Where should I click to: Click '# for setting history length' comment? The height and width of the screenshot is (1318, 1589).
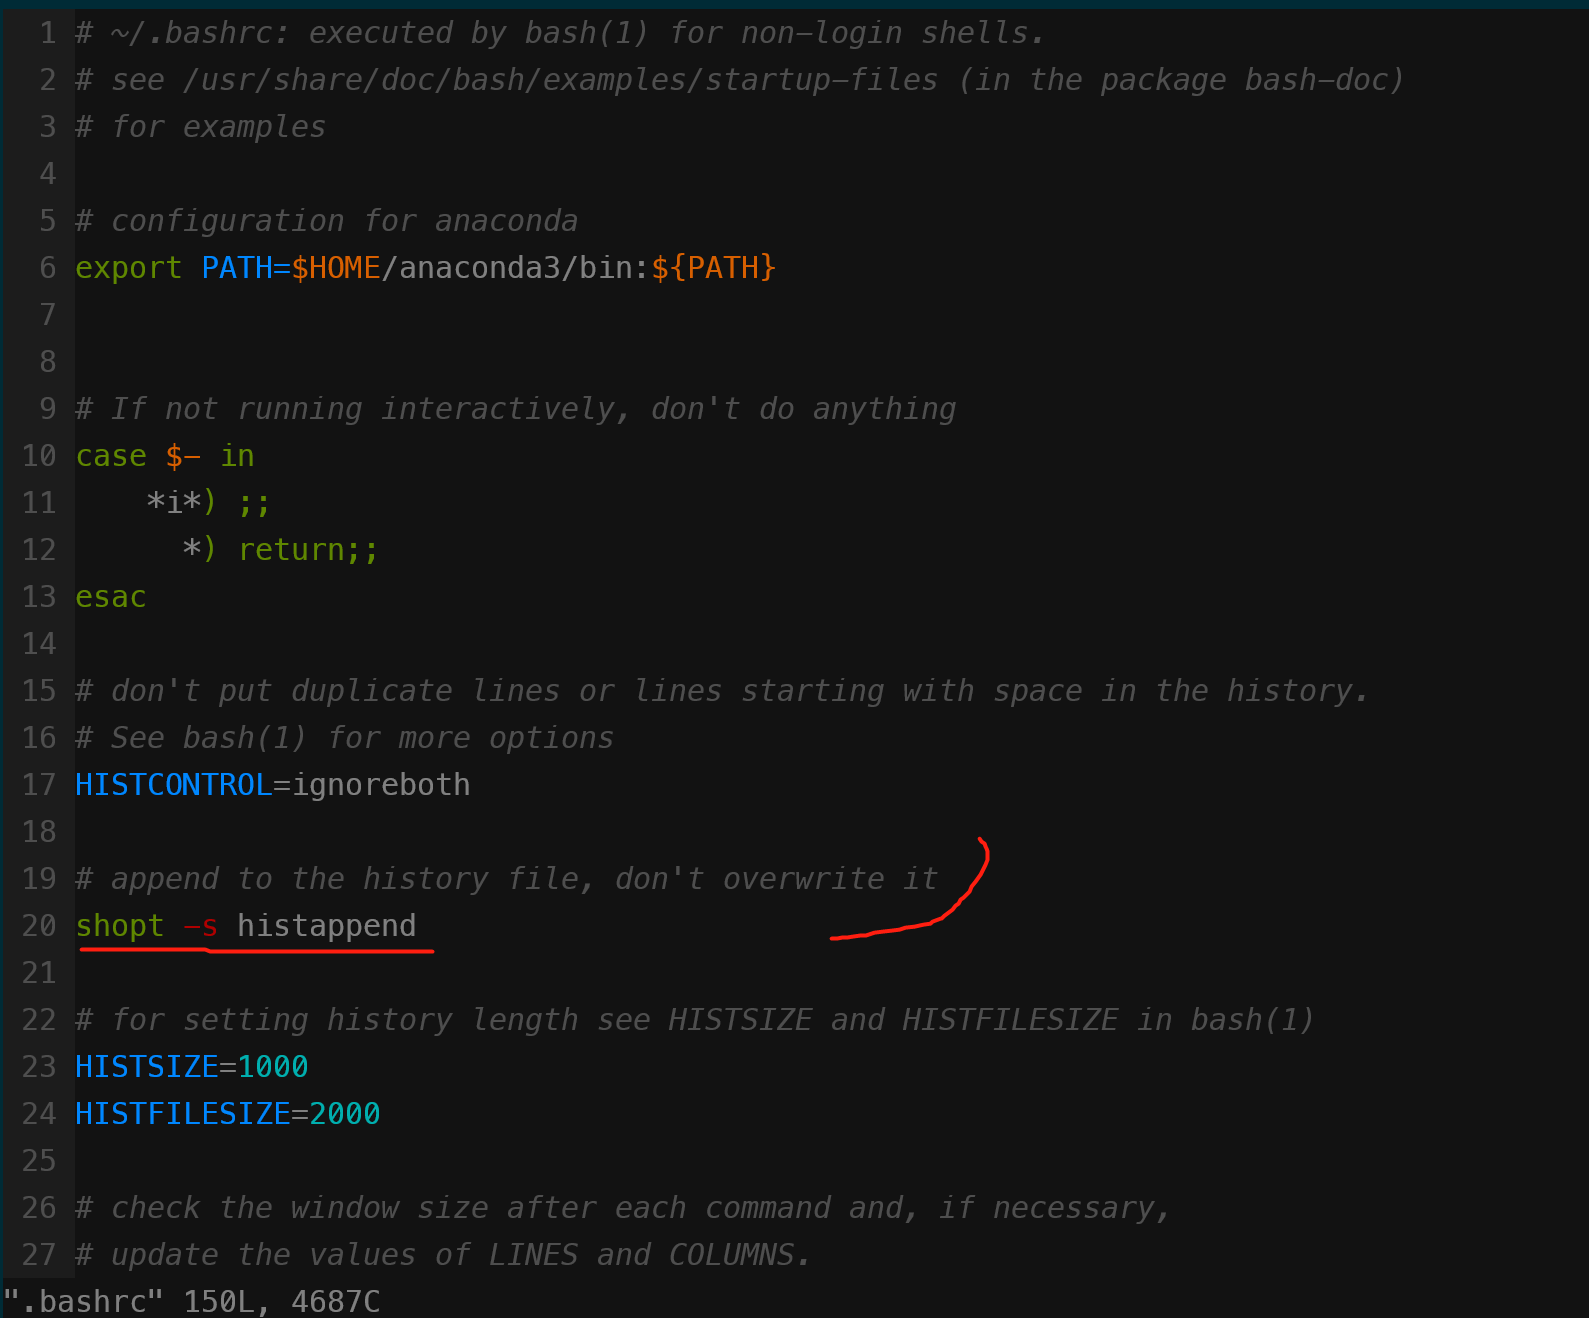pyautogui.click(x=327, y=1020)
